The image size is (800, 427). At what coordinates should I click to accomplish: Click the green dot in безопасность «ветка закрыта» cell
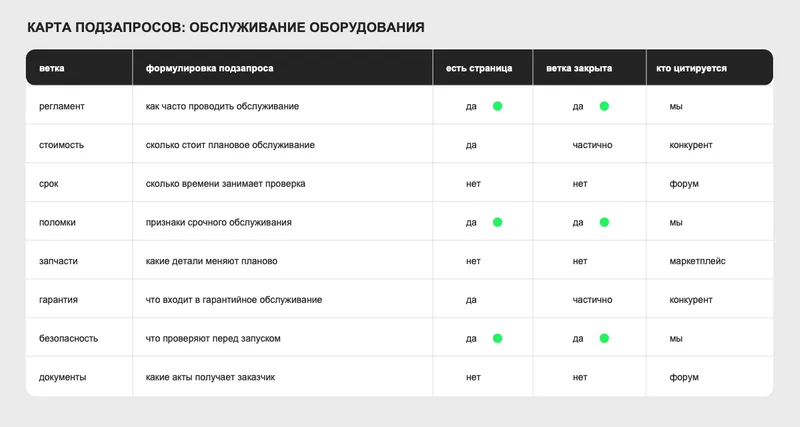pos(604,338)
